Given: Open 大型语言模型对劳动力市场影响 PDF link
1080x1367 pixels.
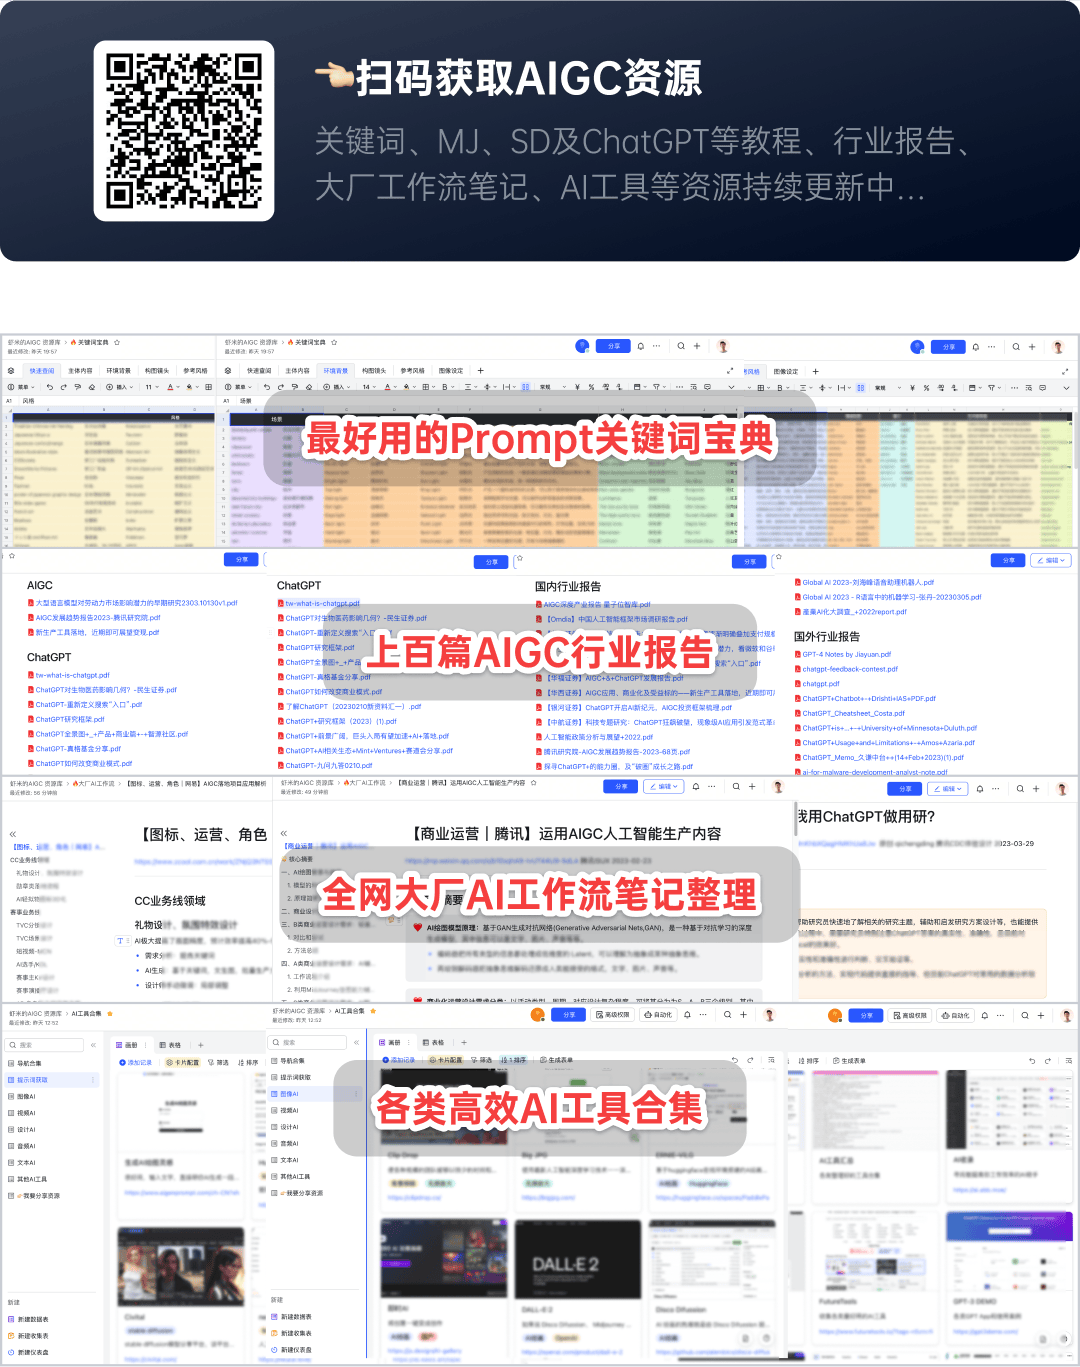Looking at the screenshot, I should [x=136, y=603].
